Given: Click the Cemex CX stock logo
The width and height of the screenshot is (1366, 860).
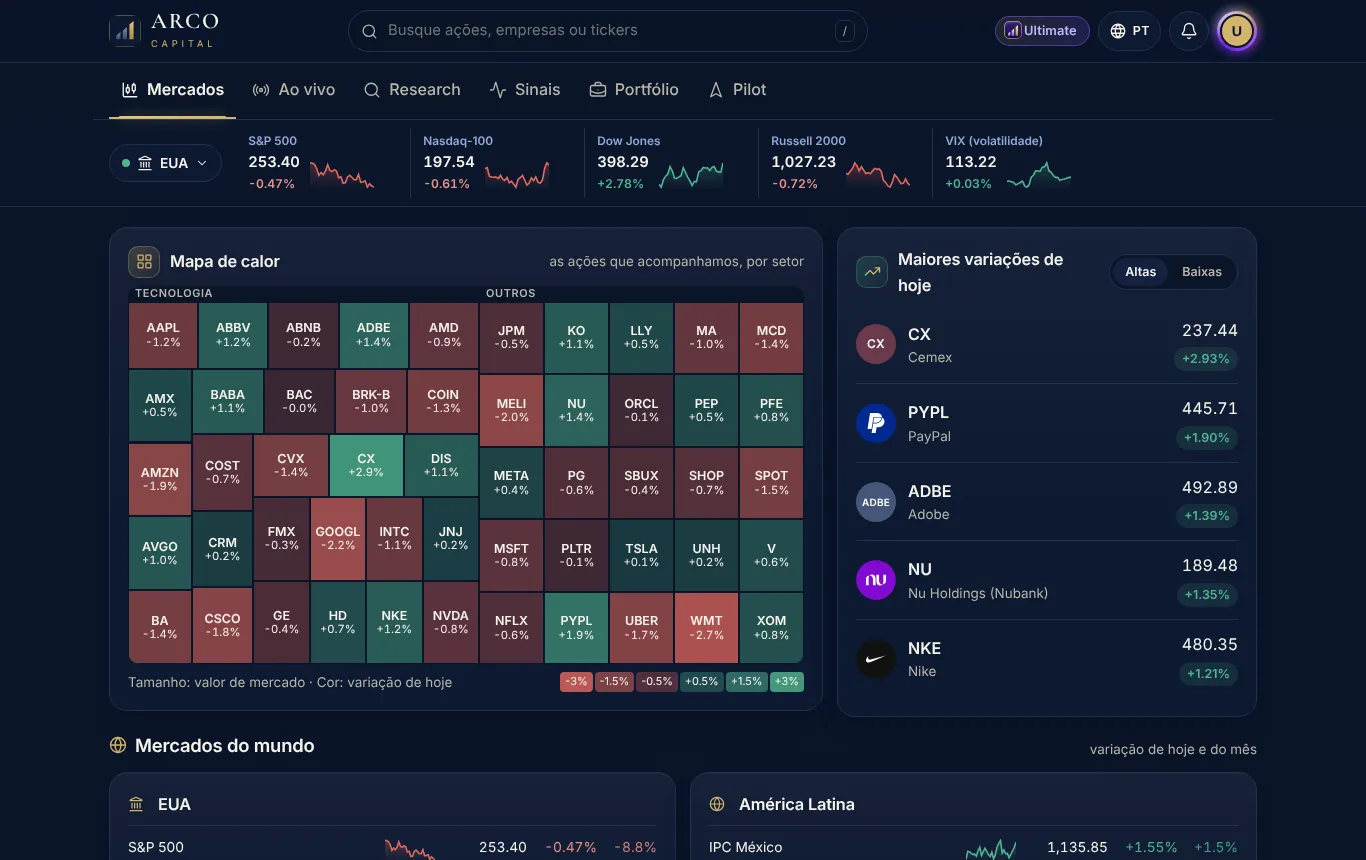Looking at the screenshot, I should tap(876, 344).
